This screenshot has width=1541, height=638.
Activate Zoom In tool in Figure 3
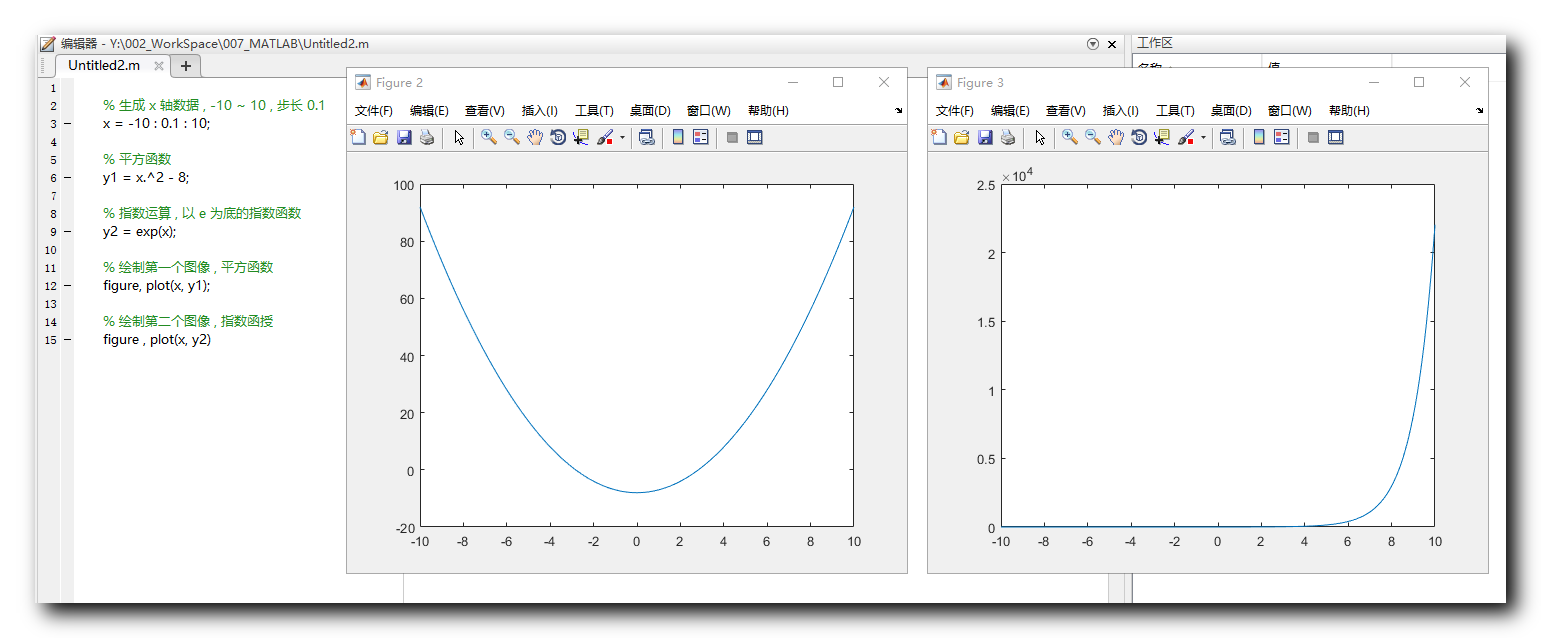pos(1069,137)
